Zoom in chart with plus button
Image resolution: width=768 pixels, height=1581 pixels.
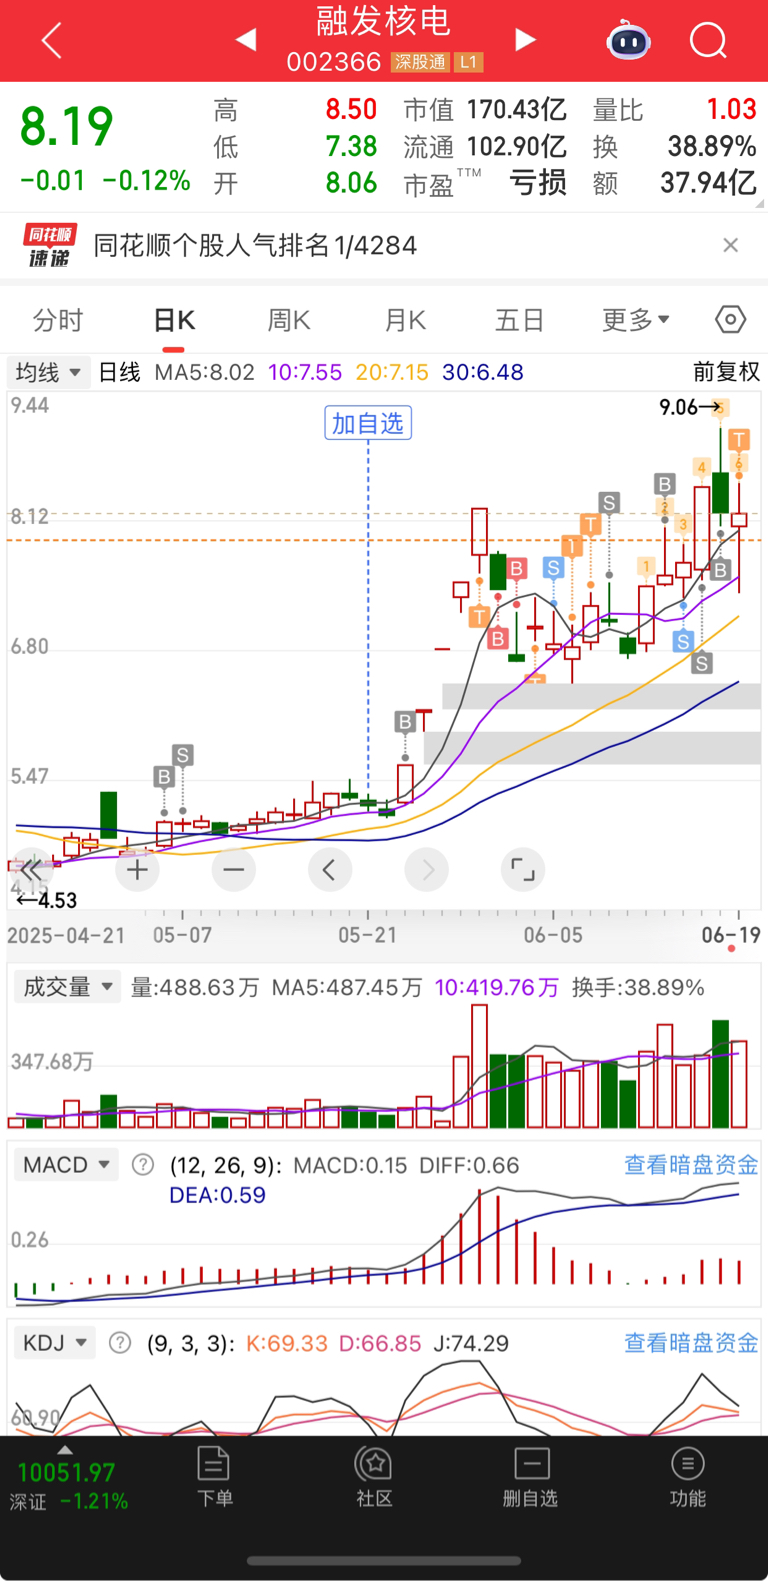(x=138, y=870)
